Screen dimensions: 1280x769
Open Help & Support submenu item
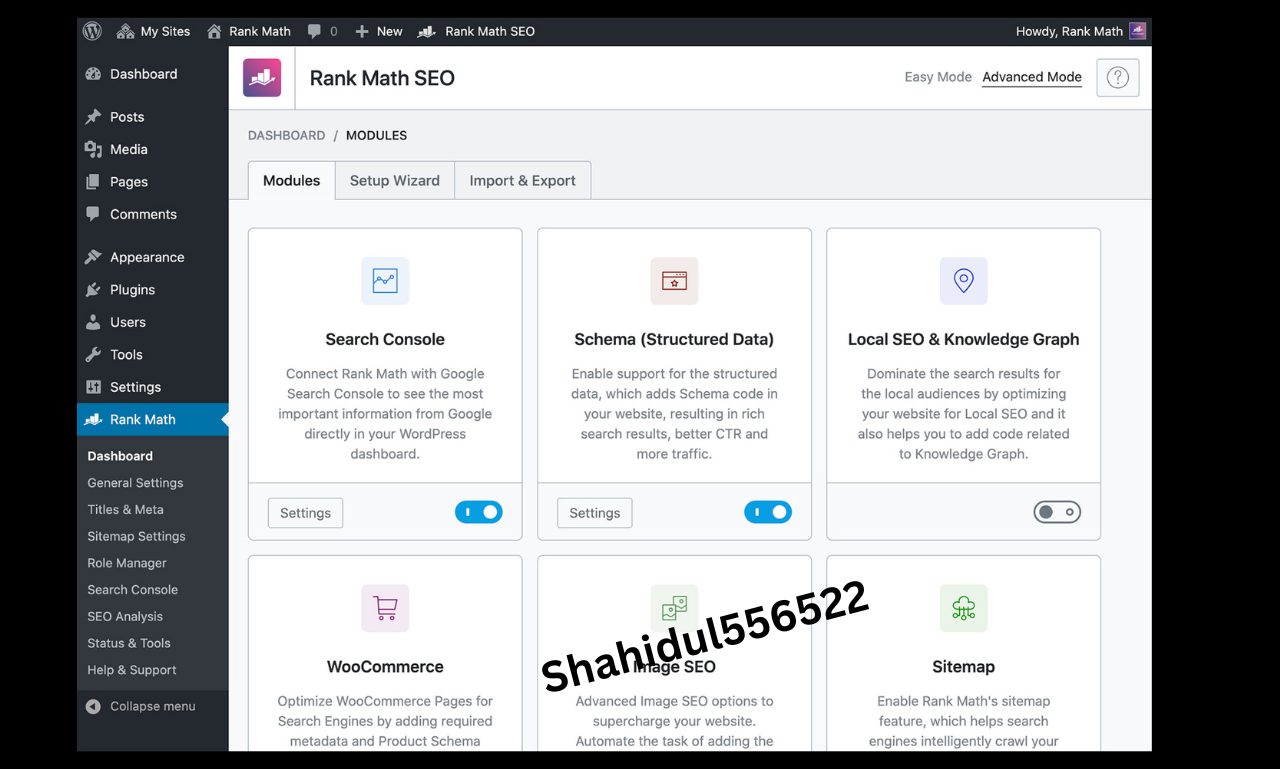tap(132, 670)
